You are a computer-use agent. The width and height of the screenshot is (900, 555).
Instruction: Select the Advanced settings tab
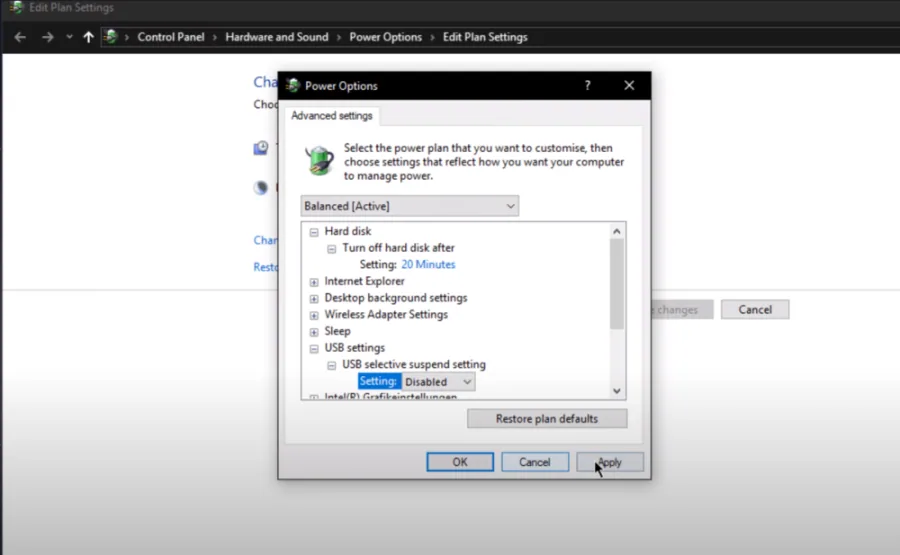(x=332, y=116)
